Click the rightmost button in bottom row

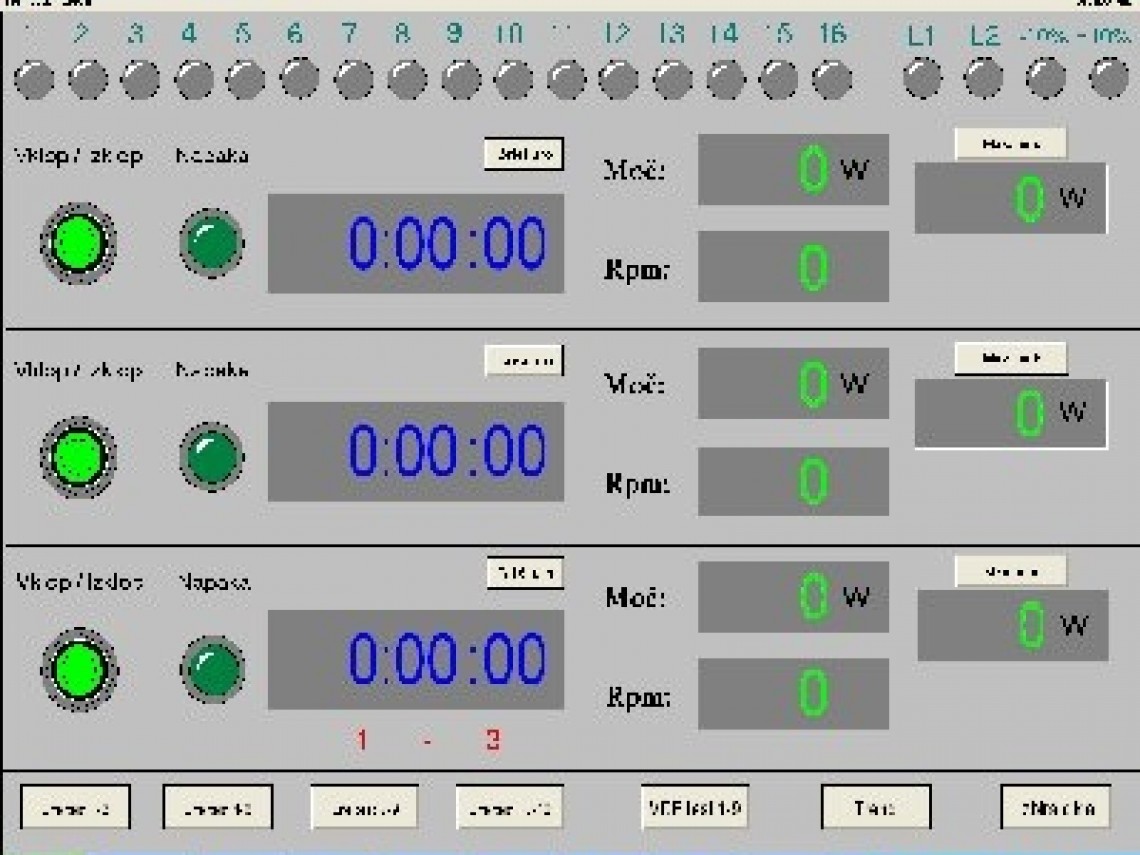tap(1056, 807)
